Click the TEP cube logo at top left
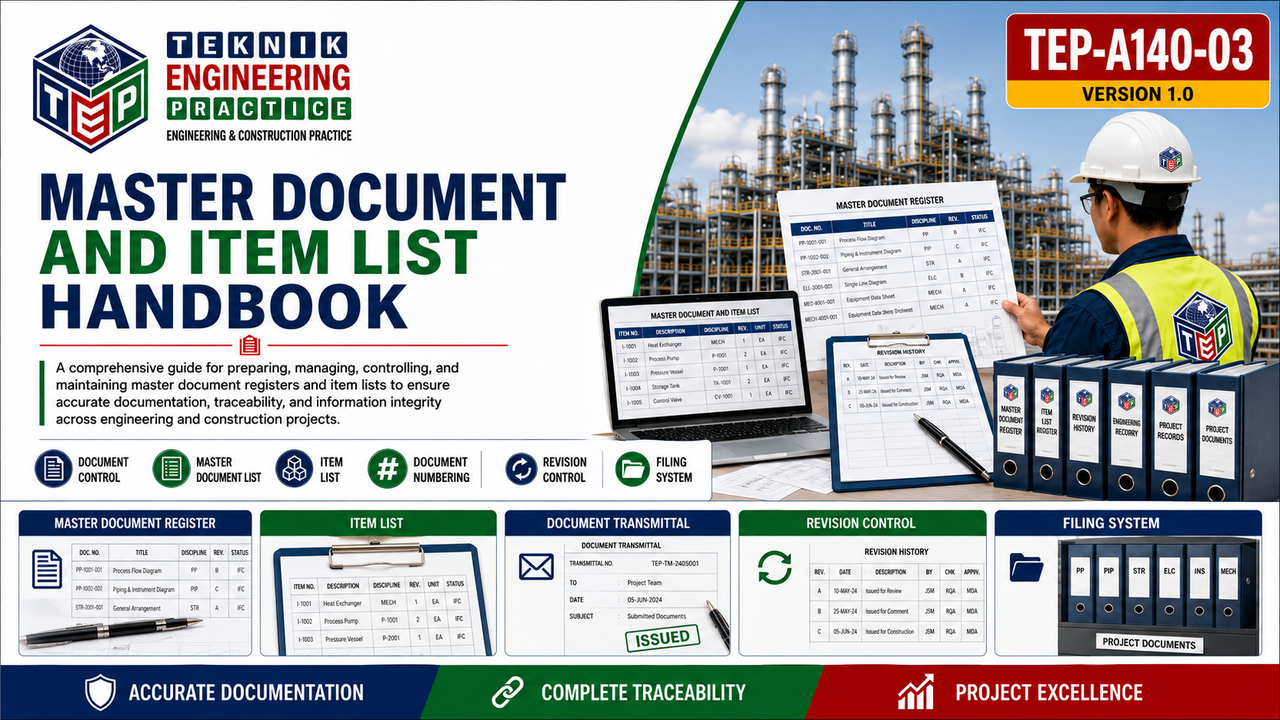The width and height of the screenshot is (1280, 720). pyautogui.click(x=91, y=89)
